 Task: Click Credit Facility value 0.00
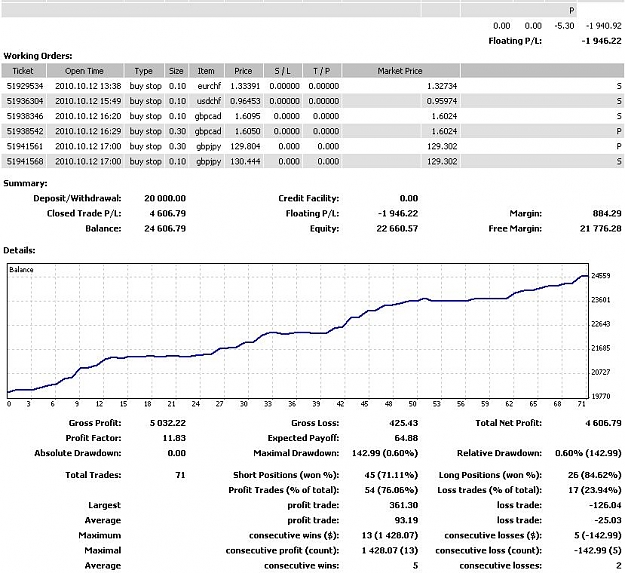point(409,198)
